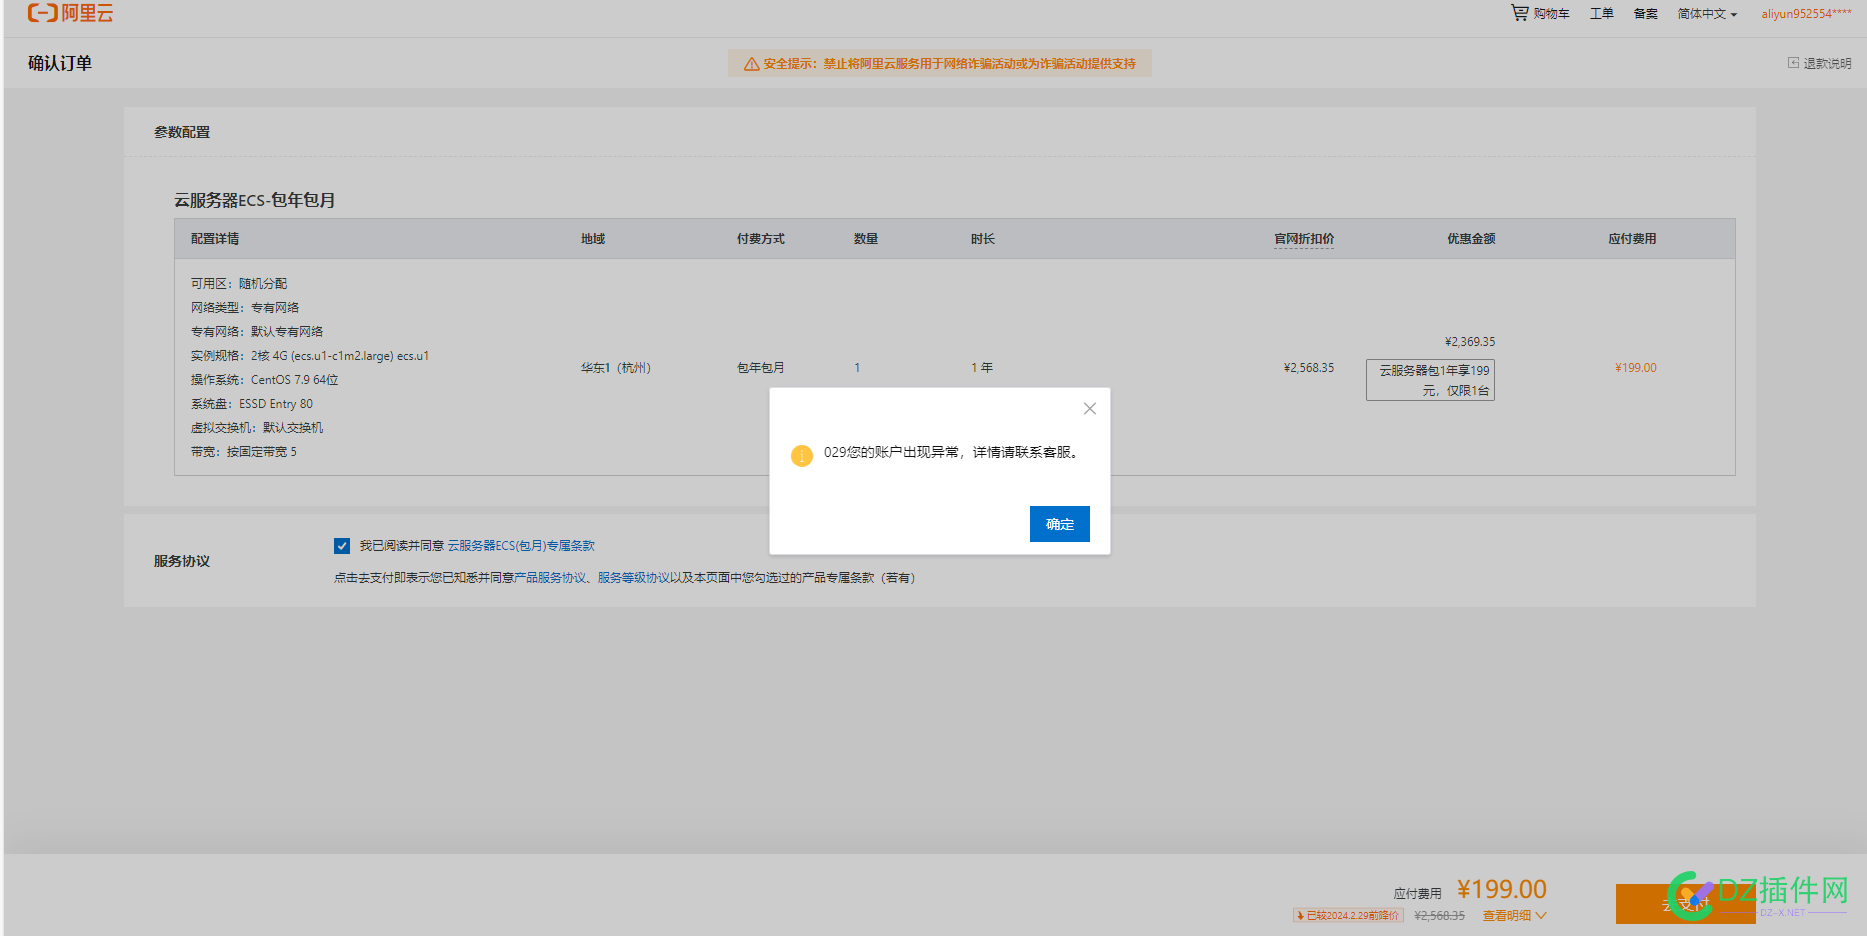Click the orange 去支付 pay button
The height and width of the screenshot is (936, 1867).
point(1685,904)
